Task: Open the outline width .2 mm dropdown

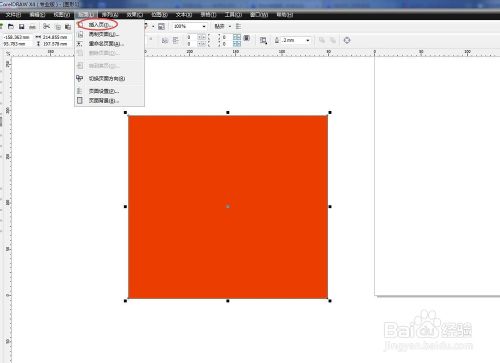Action: tap(308, 40)
